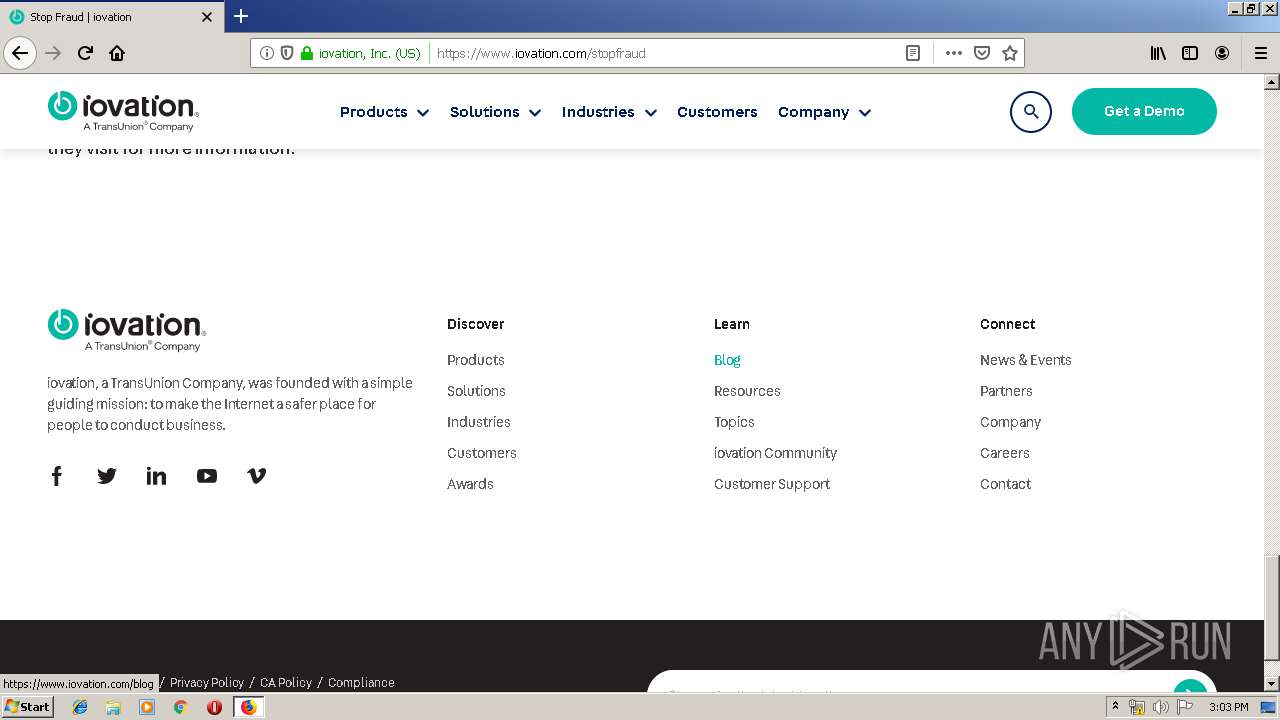Open iovation Twitter profile icon
Image resolution: width=1280 pixels, height=720 pixels.
point(107,476)
